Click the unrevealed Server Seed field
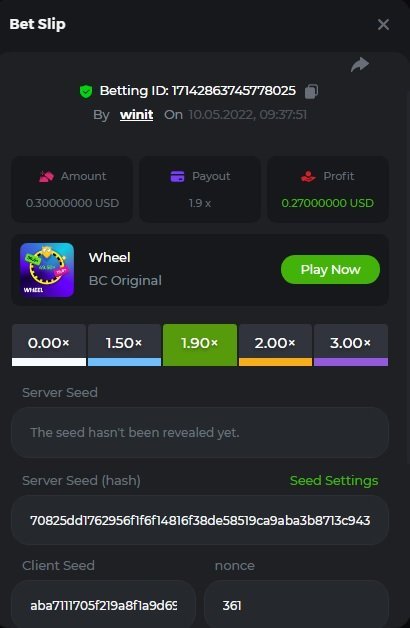Image resolution: width=410 pixels, height=628 pixels. coord(200,433)
